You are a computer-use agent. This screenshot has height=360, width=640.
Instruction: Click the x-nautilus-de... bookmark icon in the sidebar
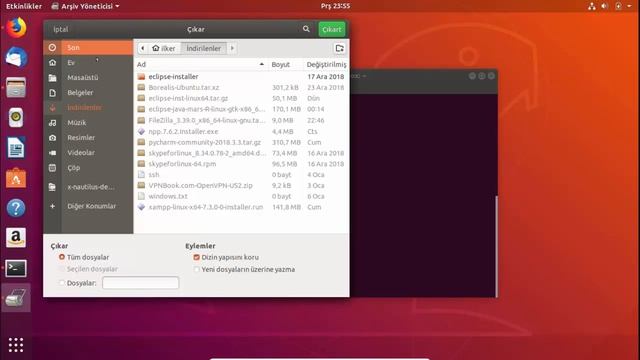(52, 187)
